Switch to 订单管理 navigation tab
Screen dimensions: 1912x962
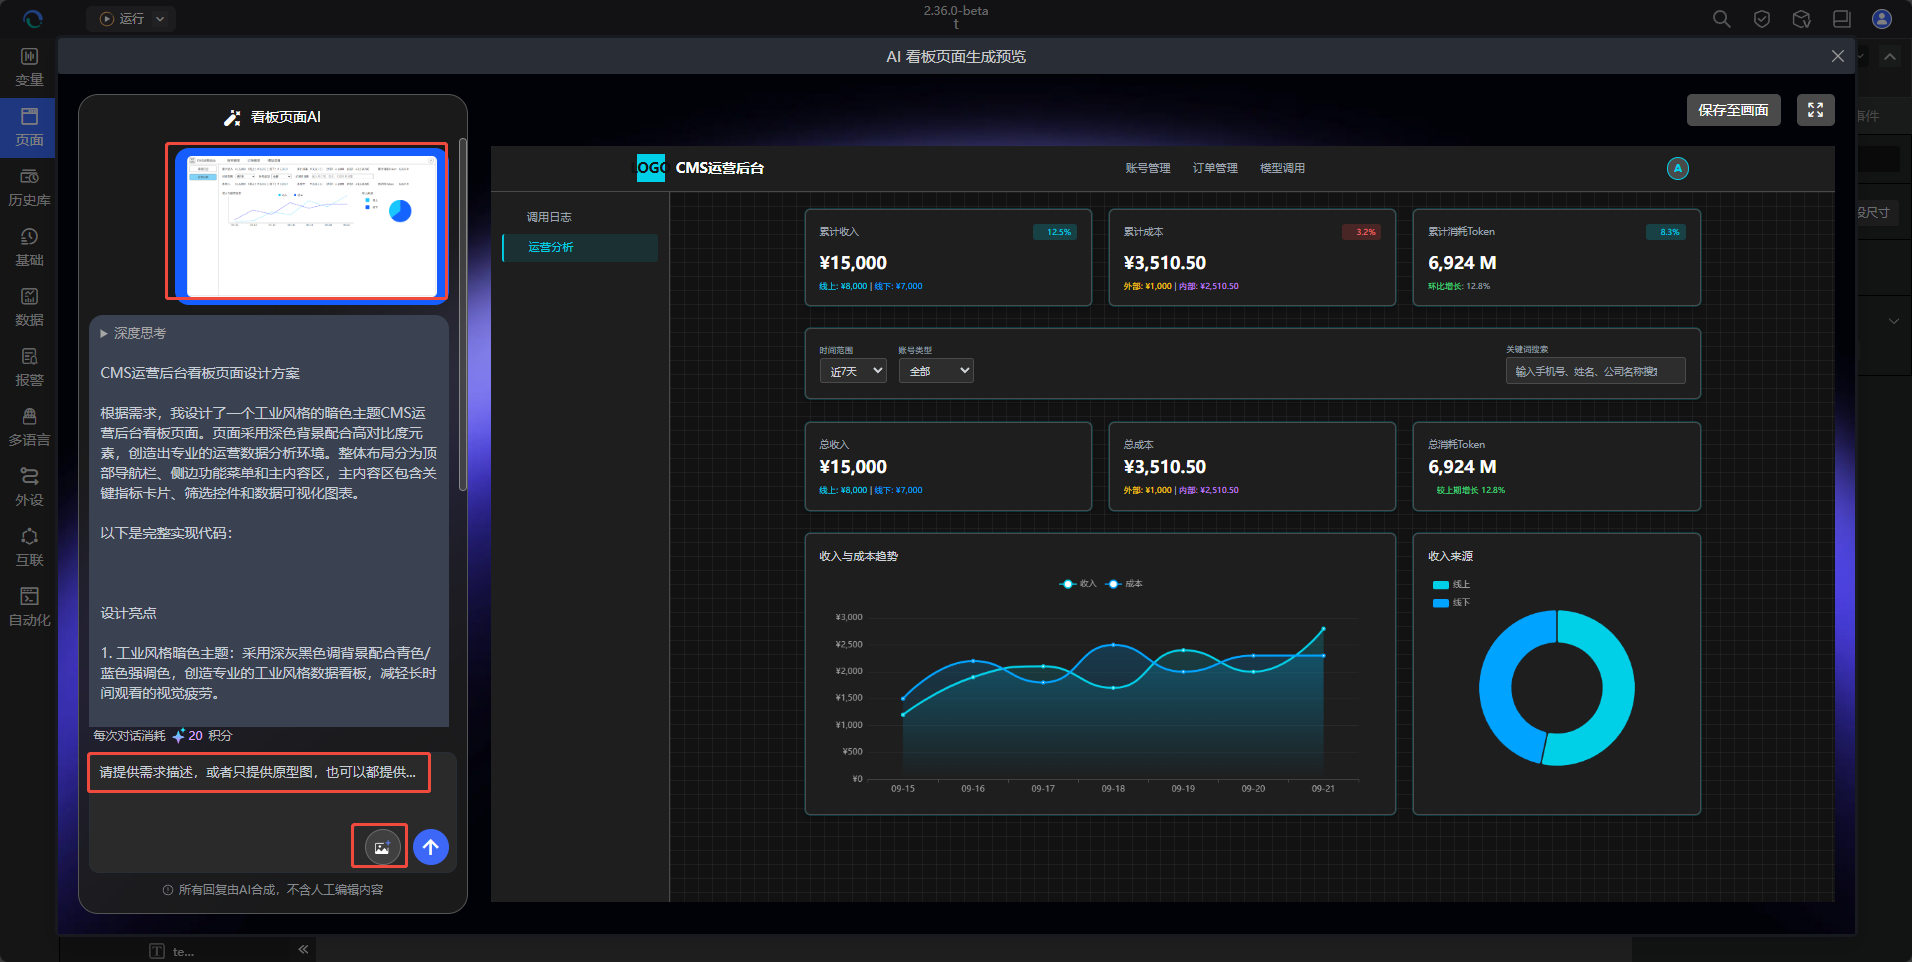pyautogui.click(x=1214, y=168)
